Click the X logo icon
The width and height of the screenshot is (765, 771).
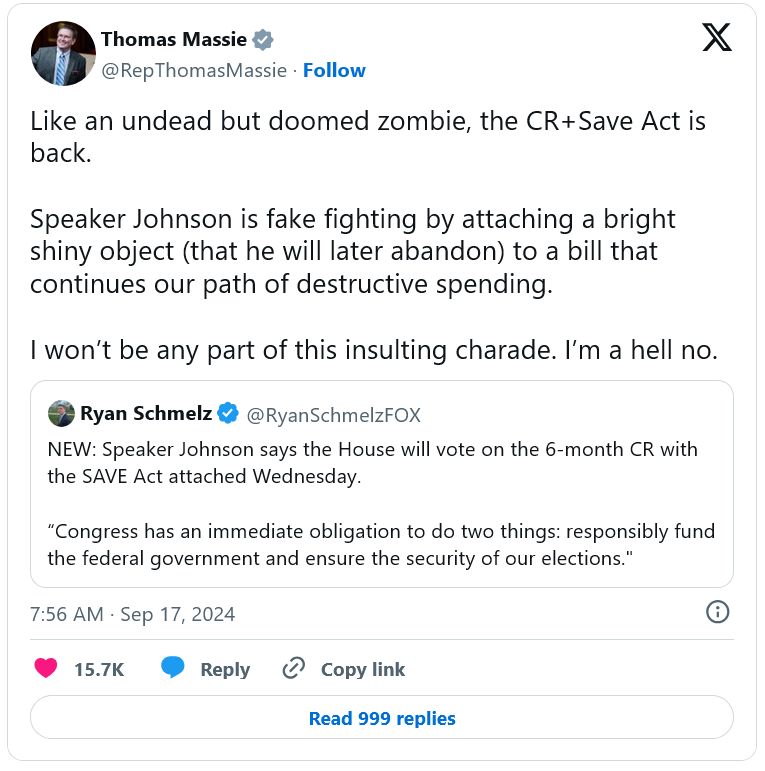(x=716, y=38)
